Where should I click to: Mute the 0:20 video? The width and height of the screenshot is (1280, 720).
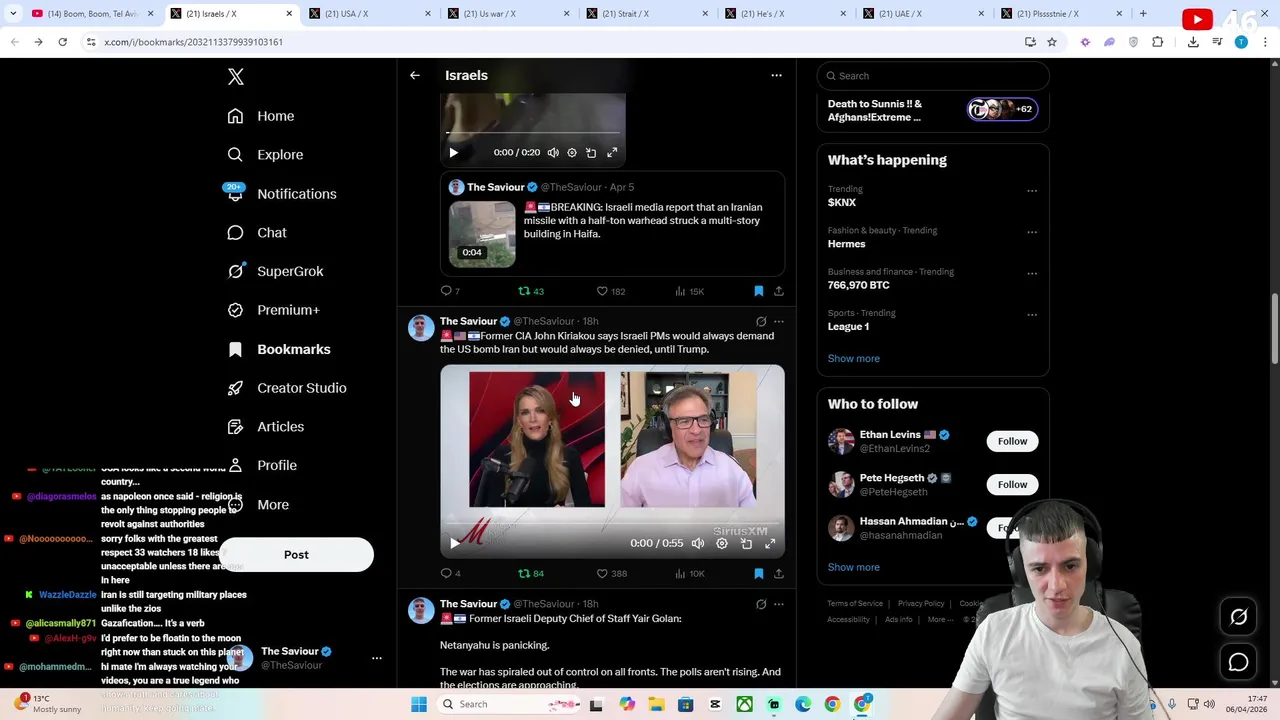(x=553, y=152)
